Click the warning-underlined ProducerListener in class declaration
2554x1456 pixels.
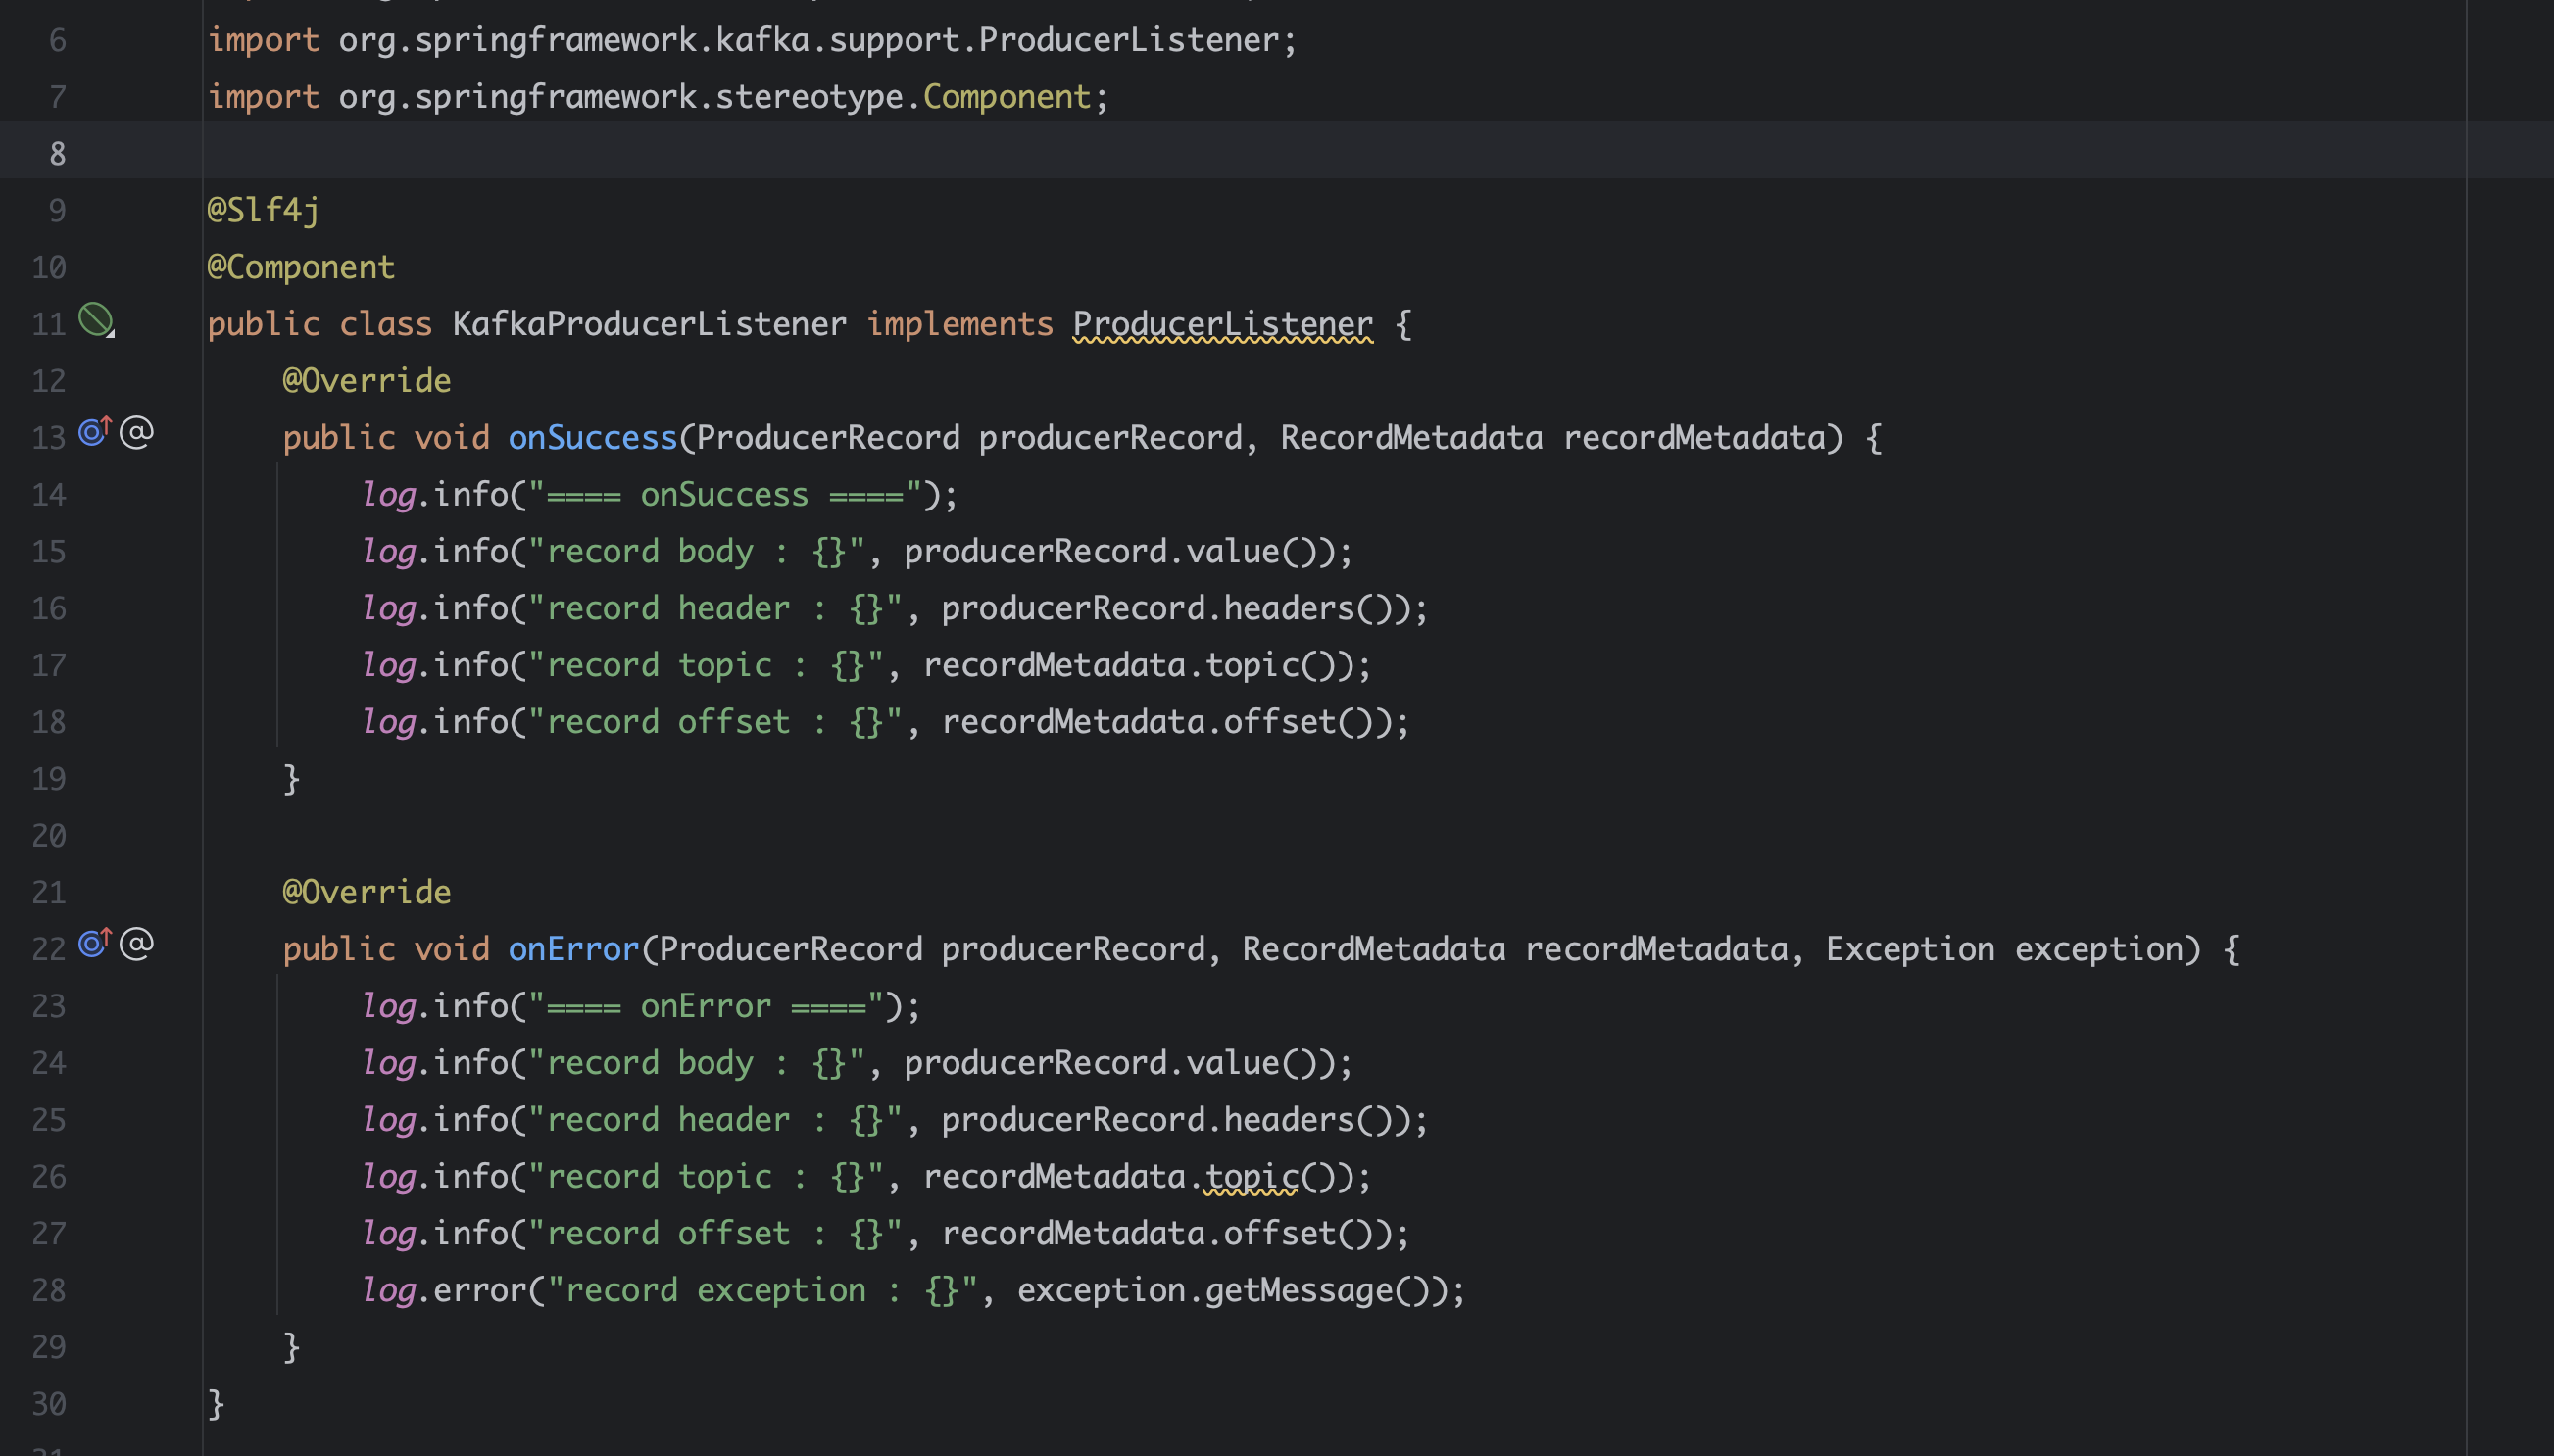[x=1222, y=324]
